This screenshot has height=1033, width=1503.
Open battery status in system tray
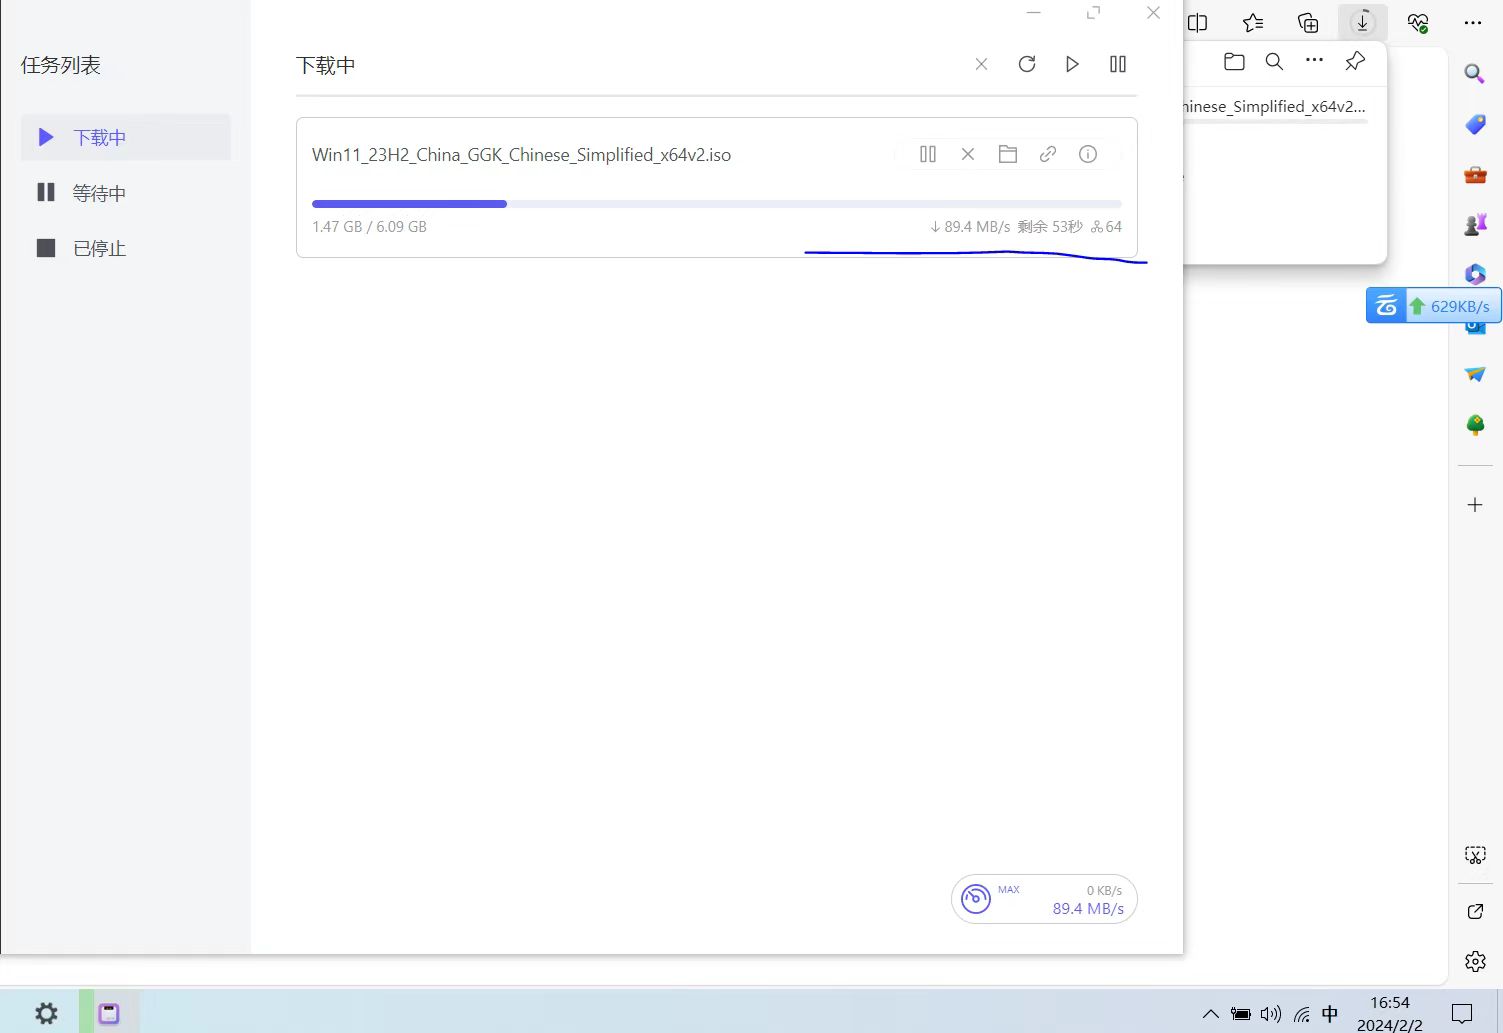1240,1014
